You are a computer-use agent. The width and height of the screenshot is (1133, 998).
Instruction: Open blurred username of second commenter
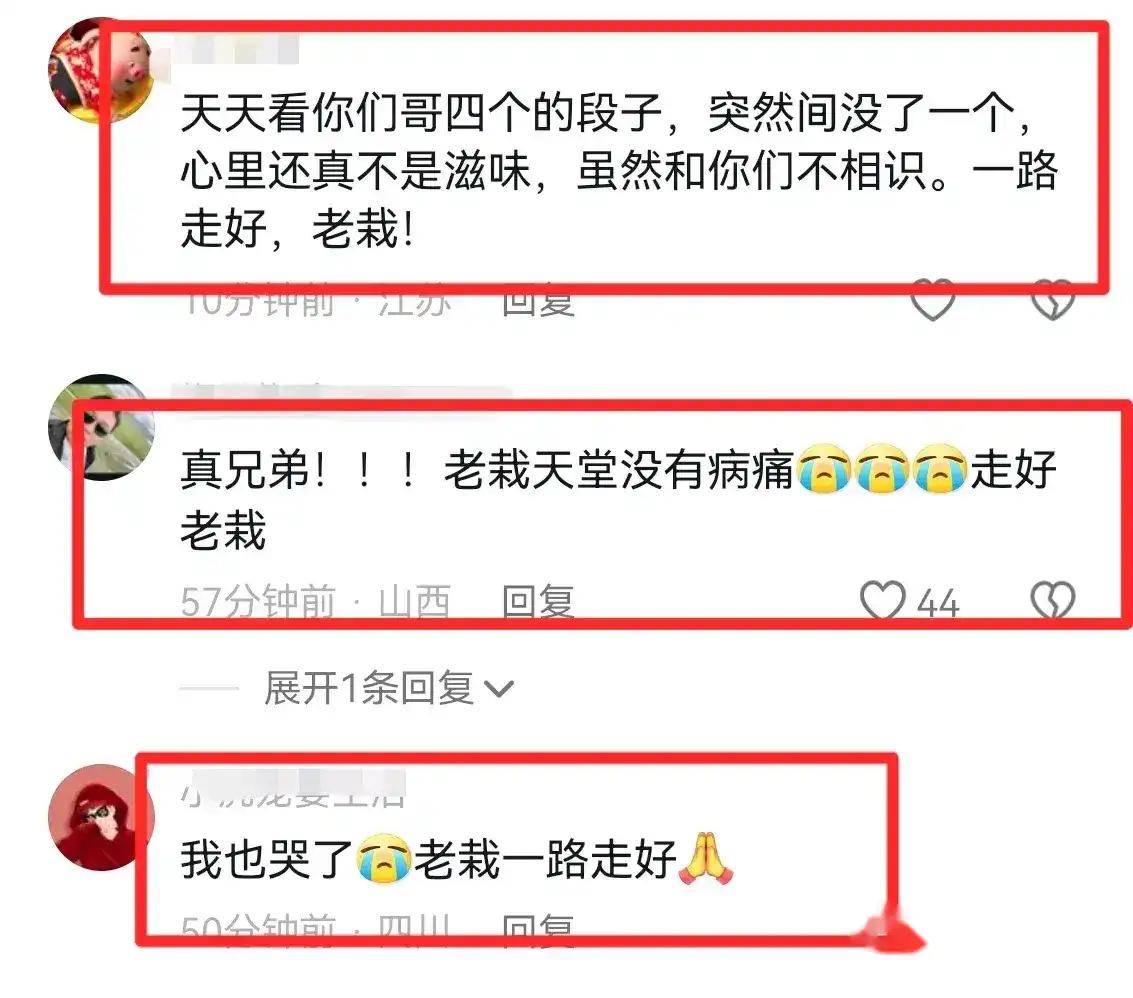pos(341,392)
